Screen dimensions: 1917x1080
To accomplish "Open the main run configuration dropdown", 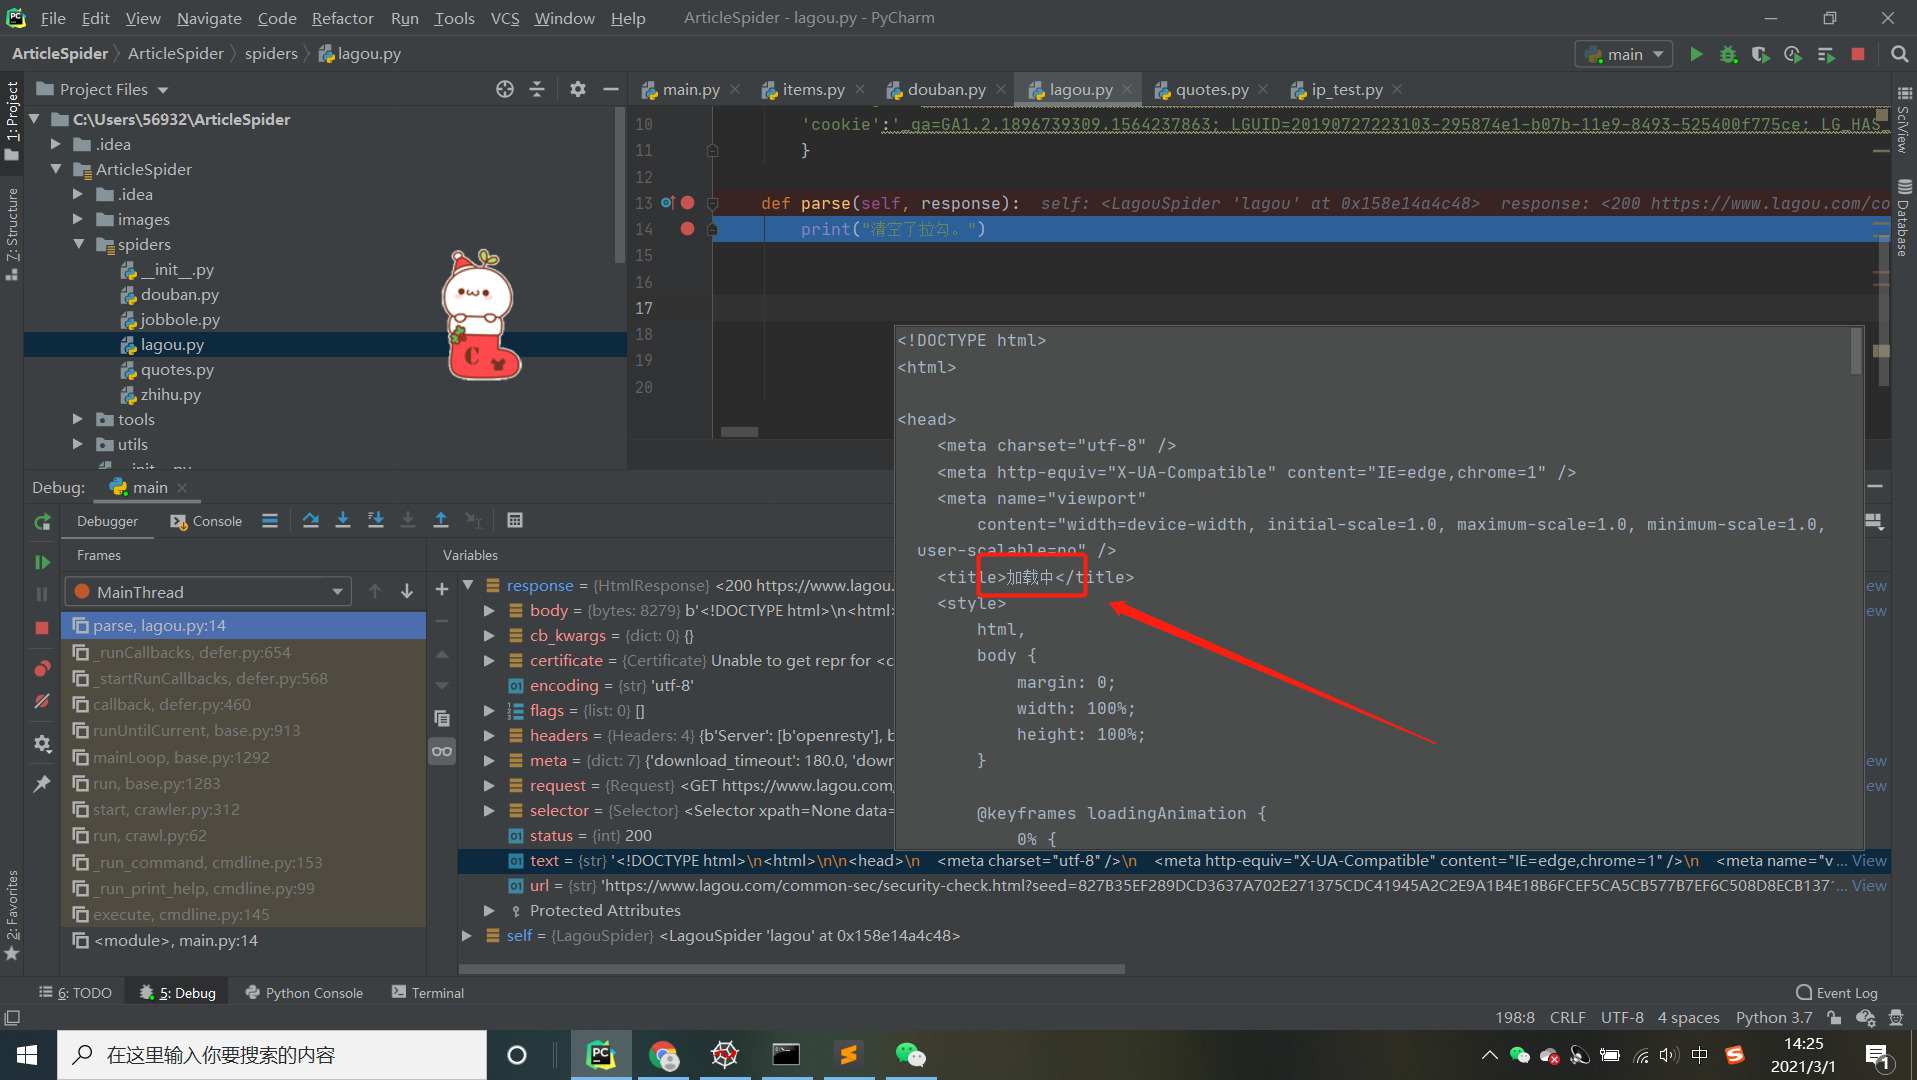I will 1624,54.
